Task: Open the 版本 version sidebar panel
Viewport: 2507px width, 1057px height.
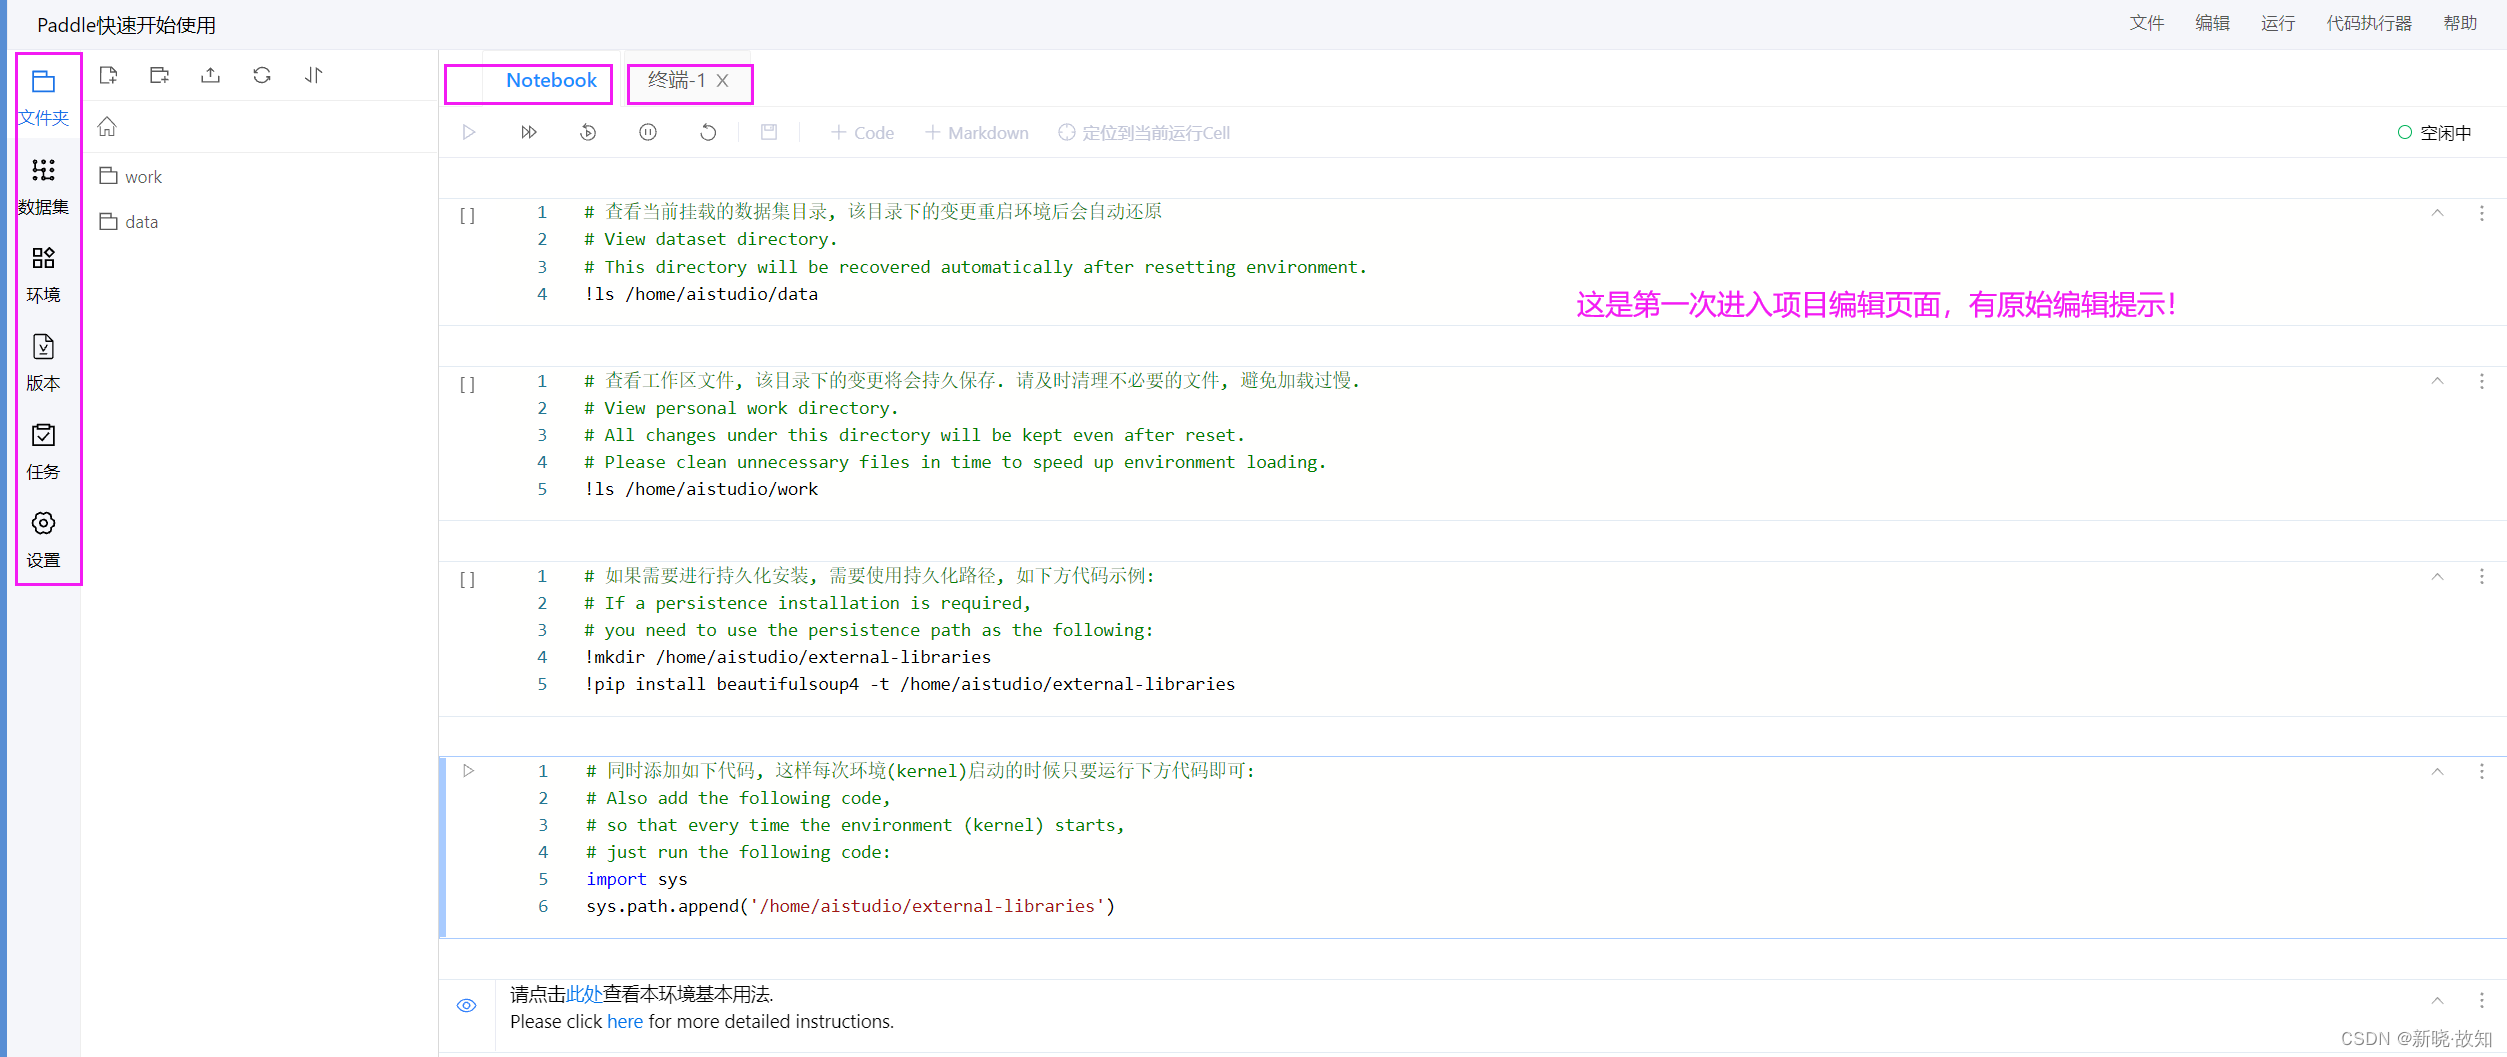Action: (44, 363)
